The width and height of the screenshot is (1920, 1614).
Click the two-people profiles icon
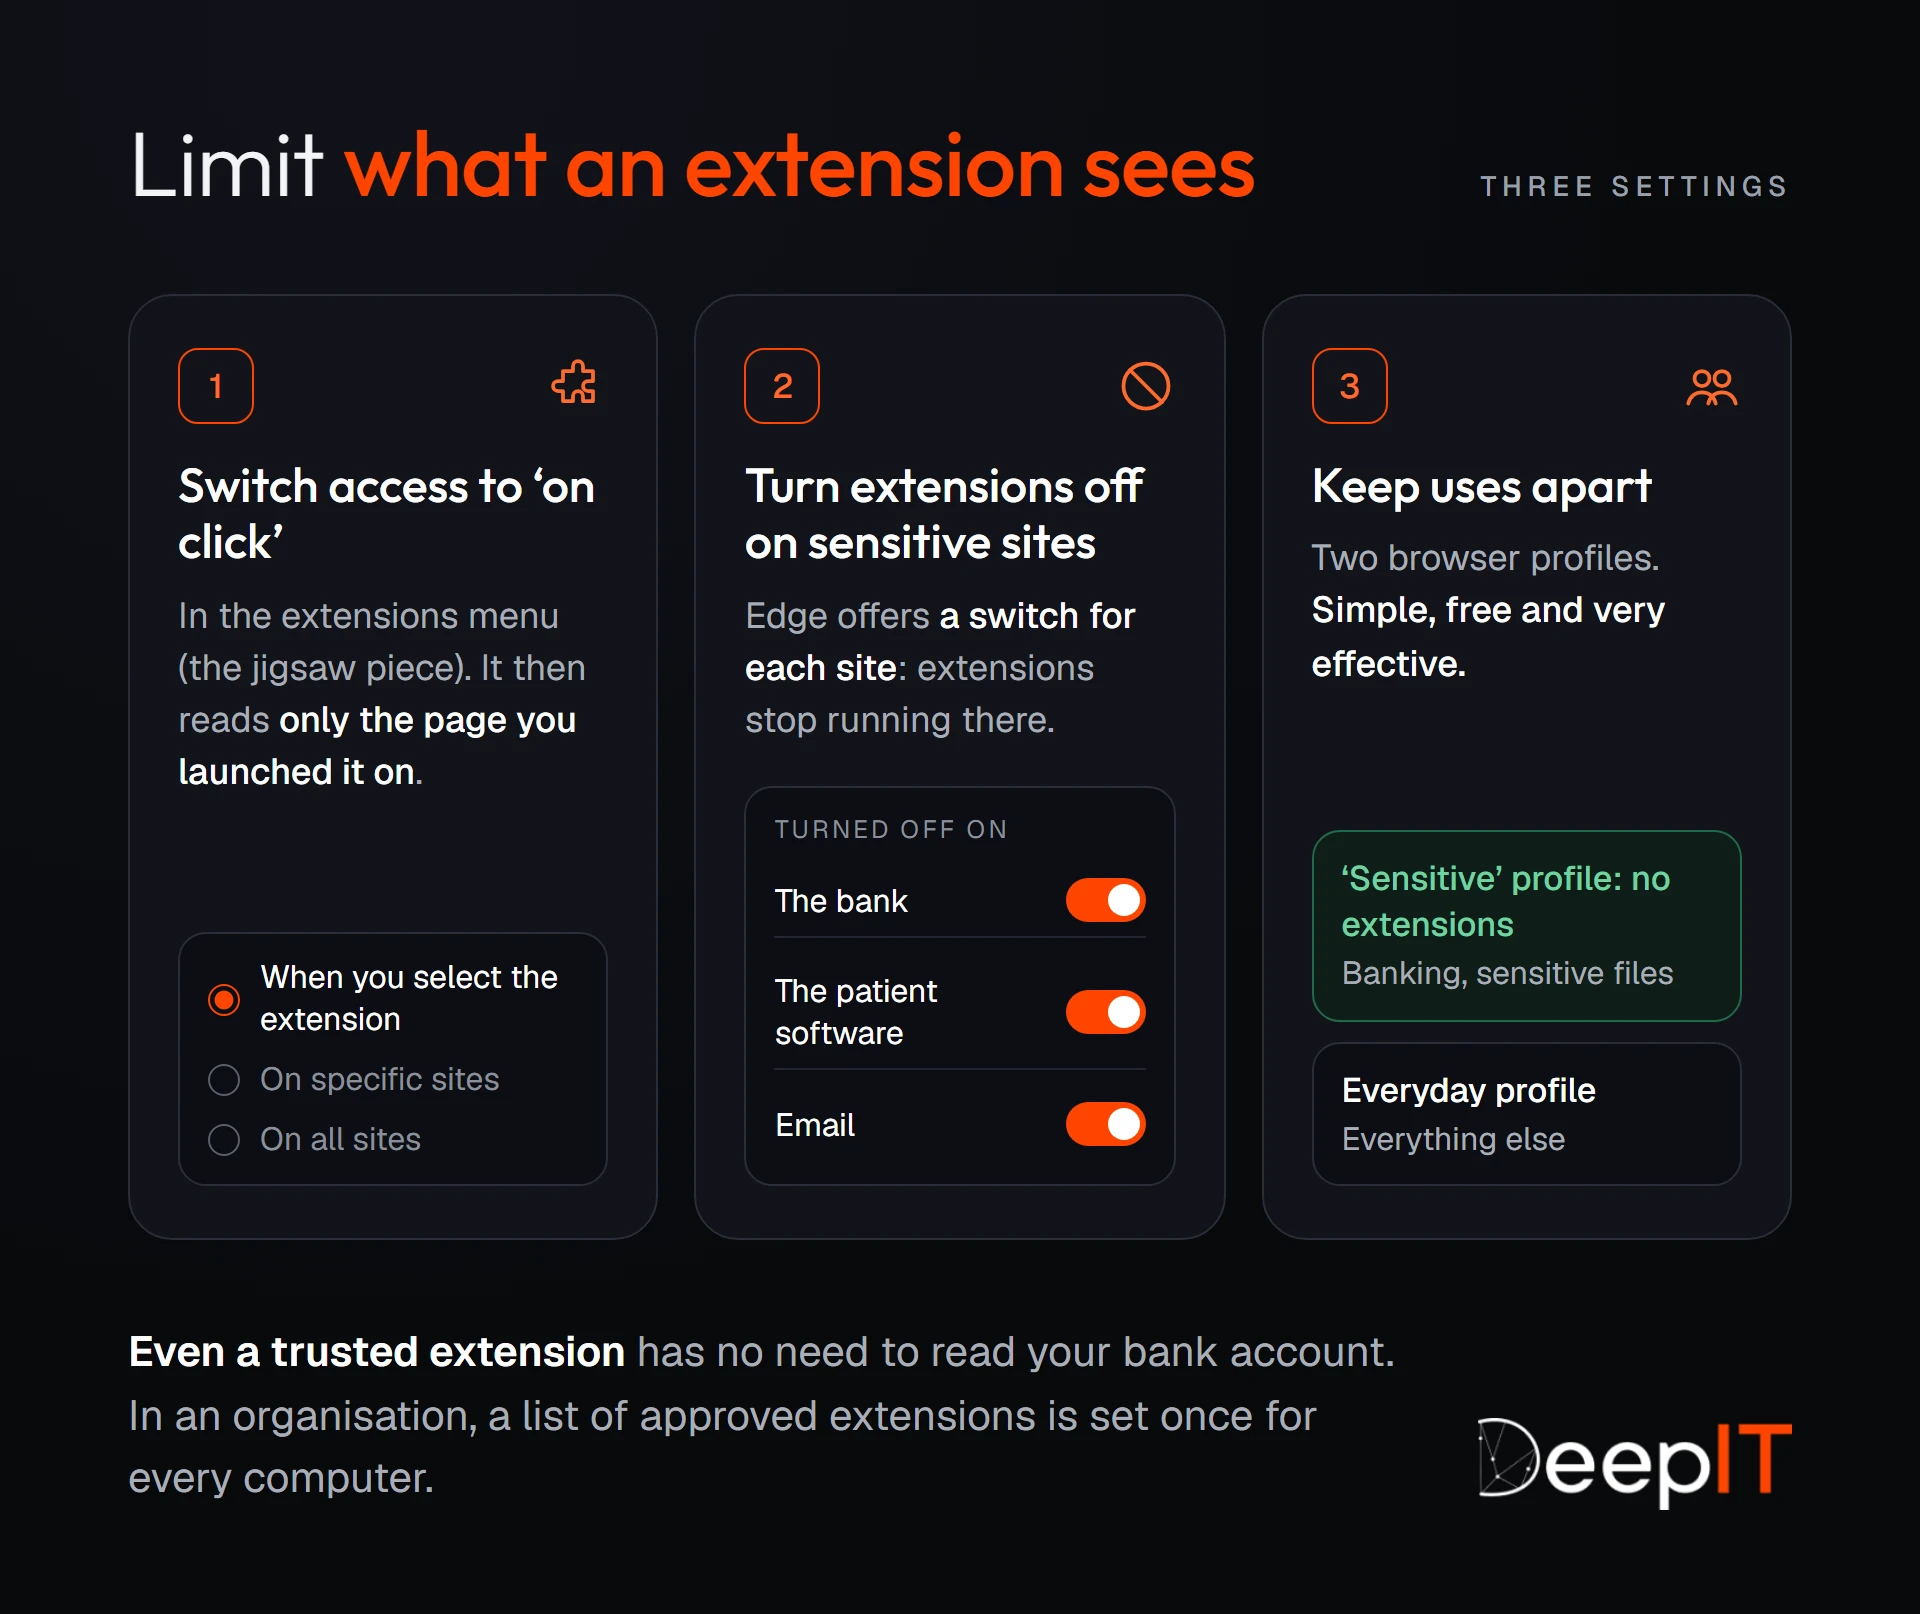(1711, 387)
